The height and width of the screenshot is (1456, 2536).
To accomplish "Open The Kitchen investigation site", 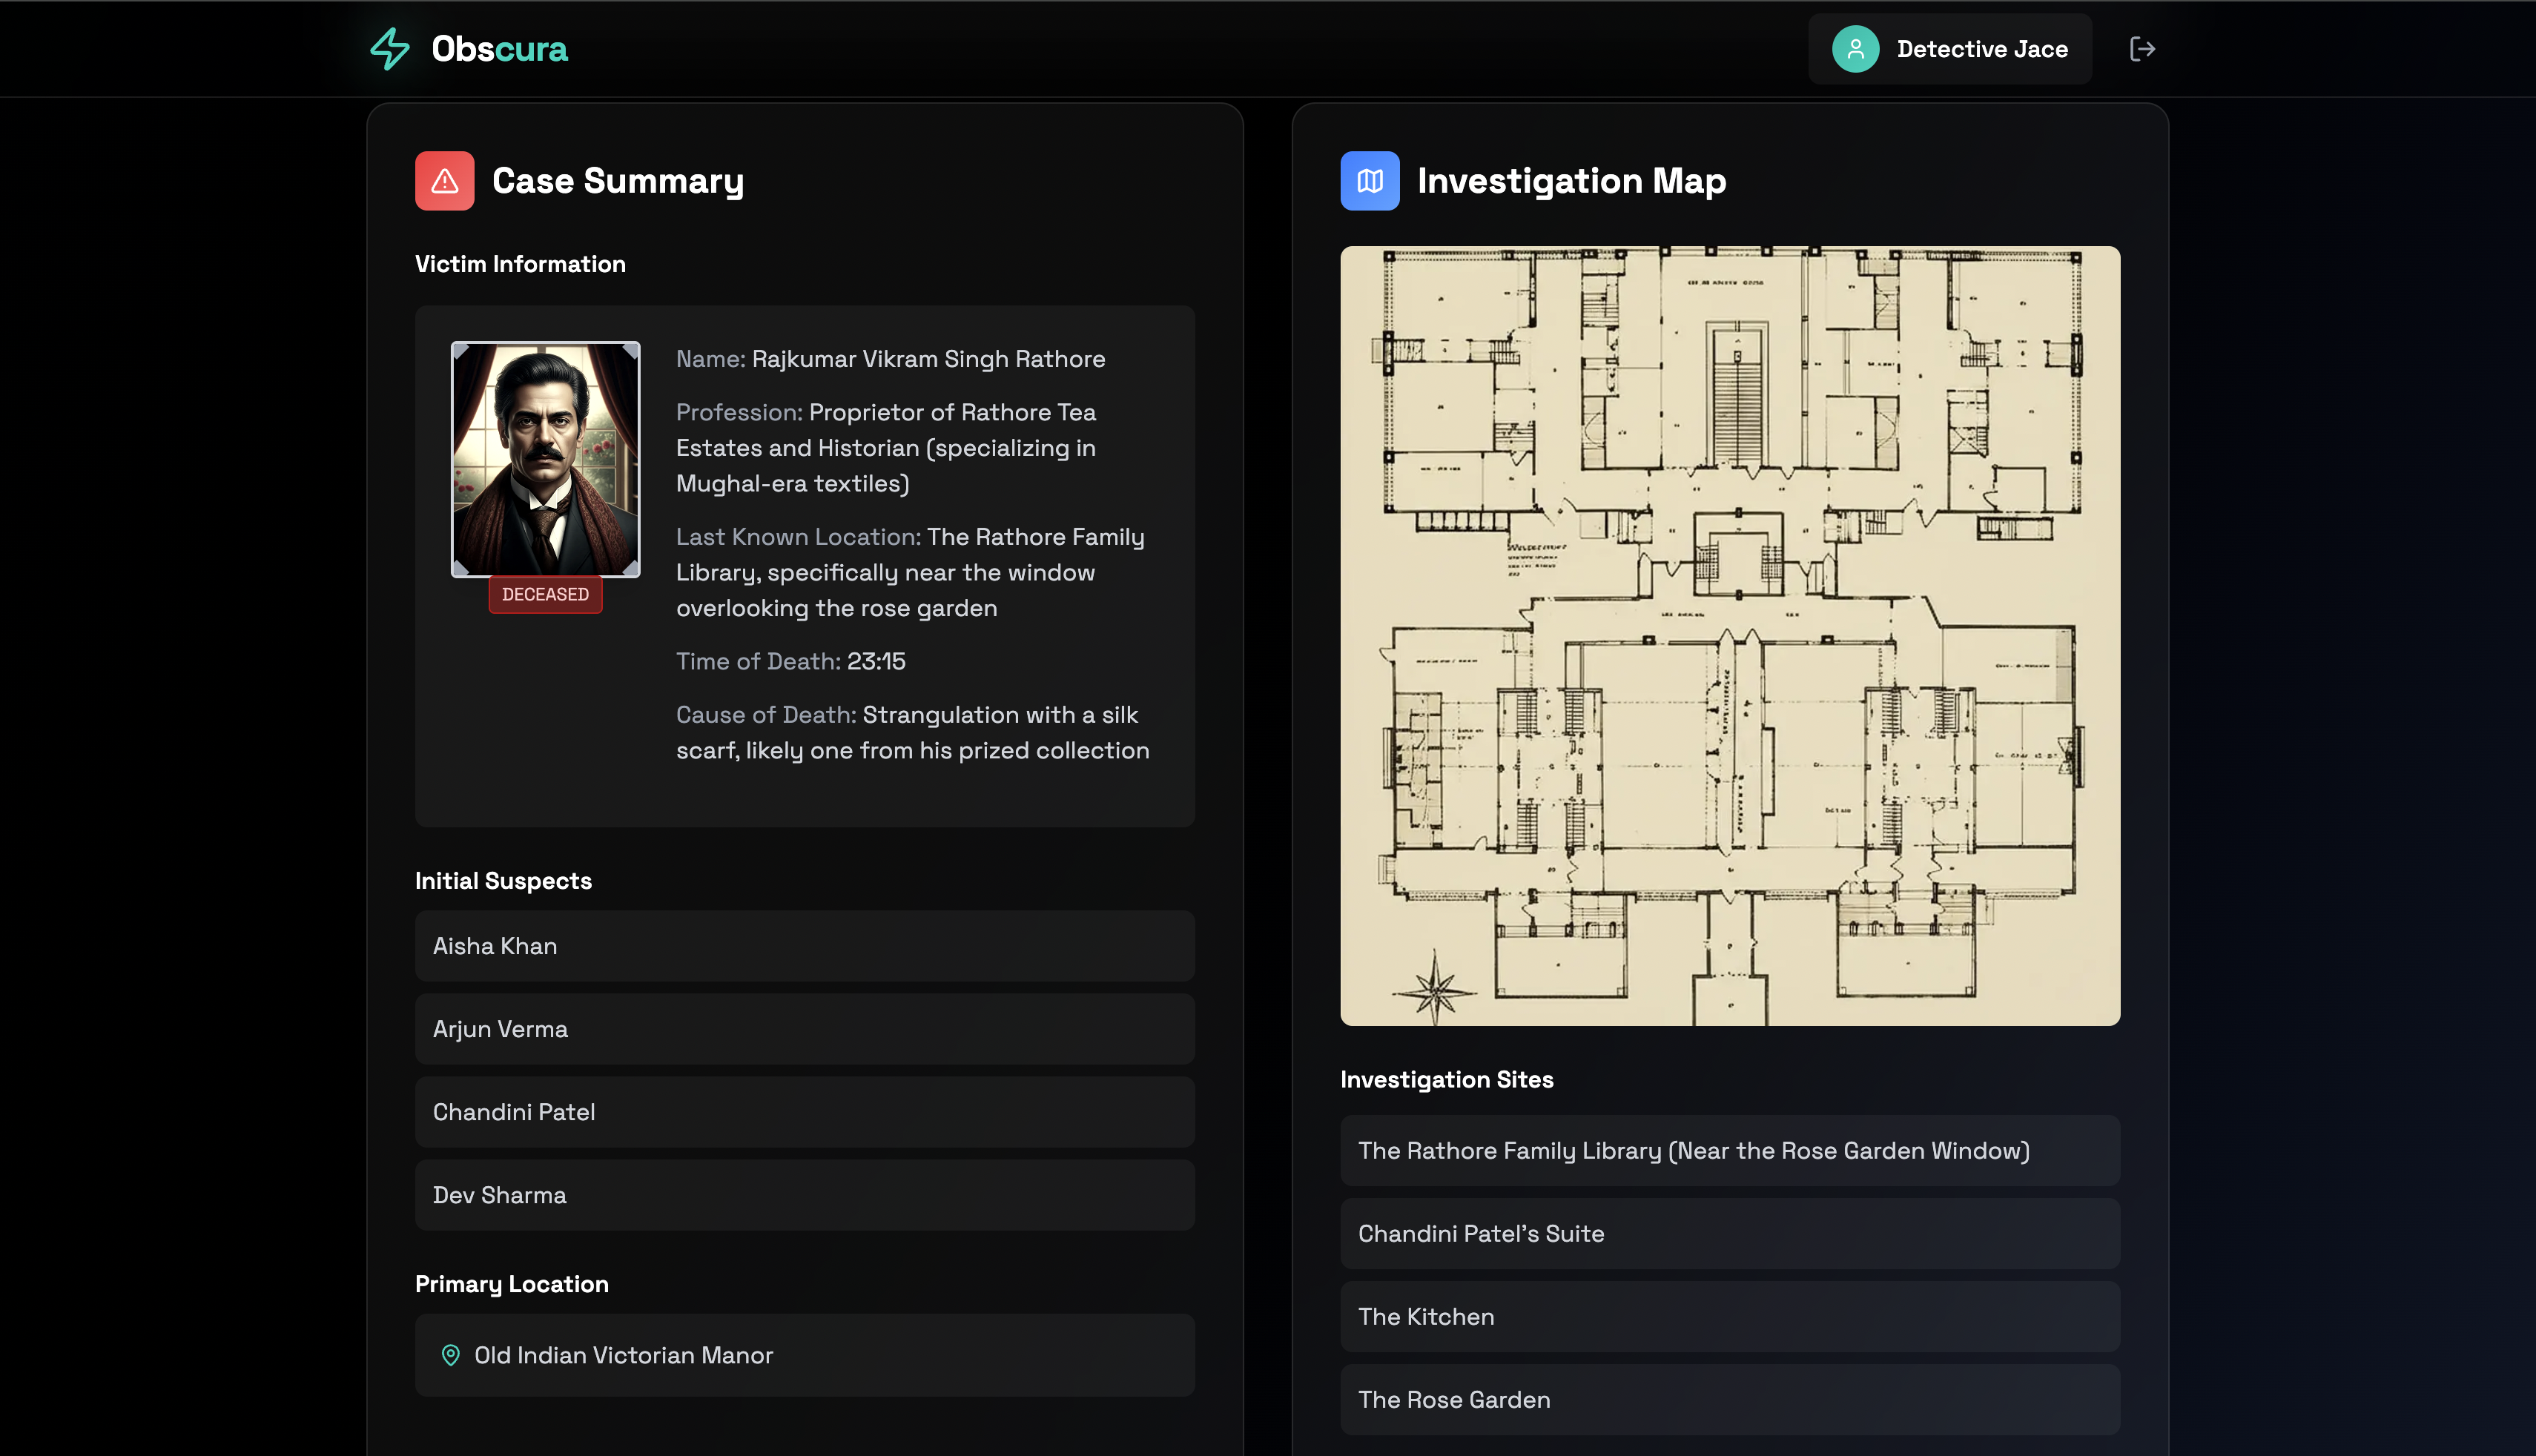I will [1729, 1317].
